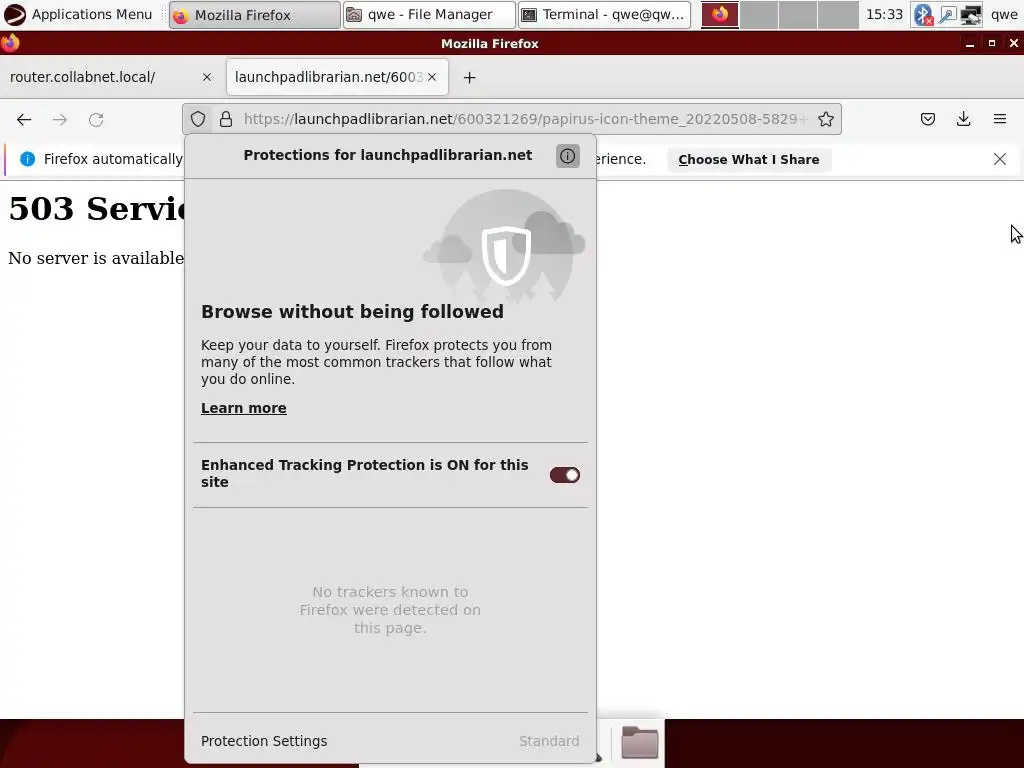The width and height of the screenshot is (1024, 768).
Task: Close the launchpadlibrarian.net tab
Action: click(x=432, y=77)
